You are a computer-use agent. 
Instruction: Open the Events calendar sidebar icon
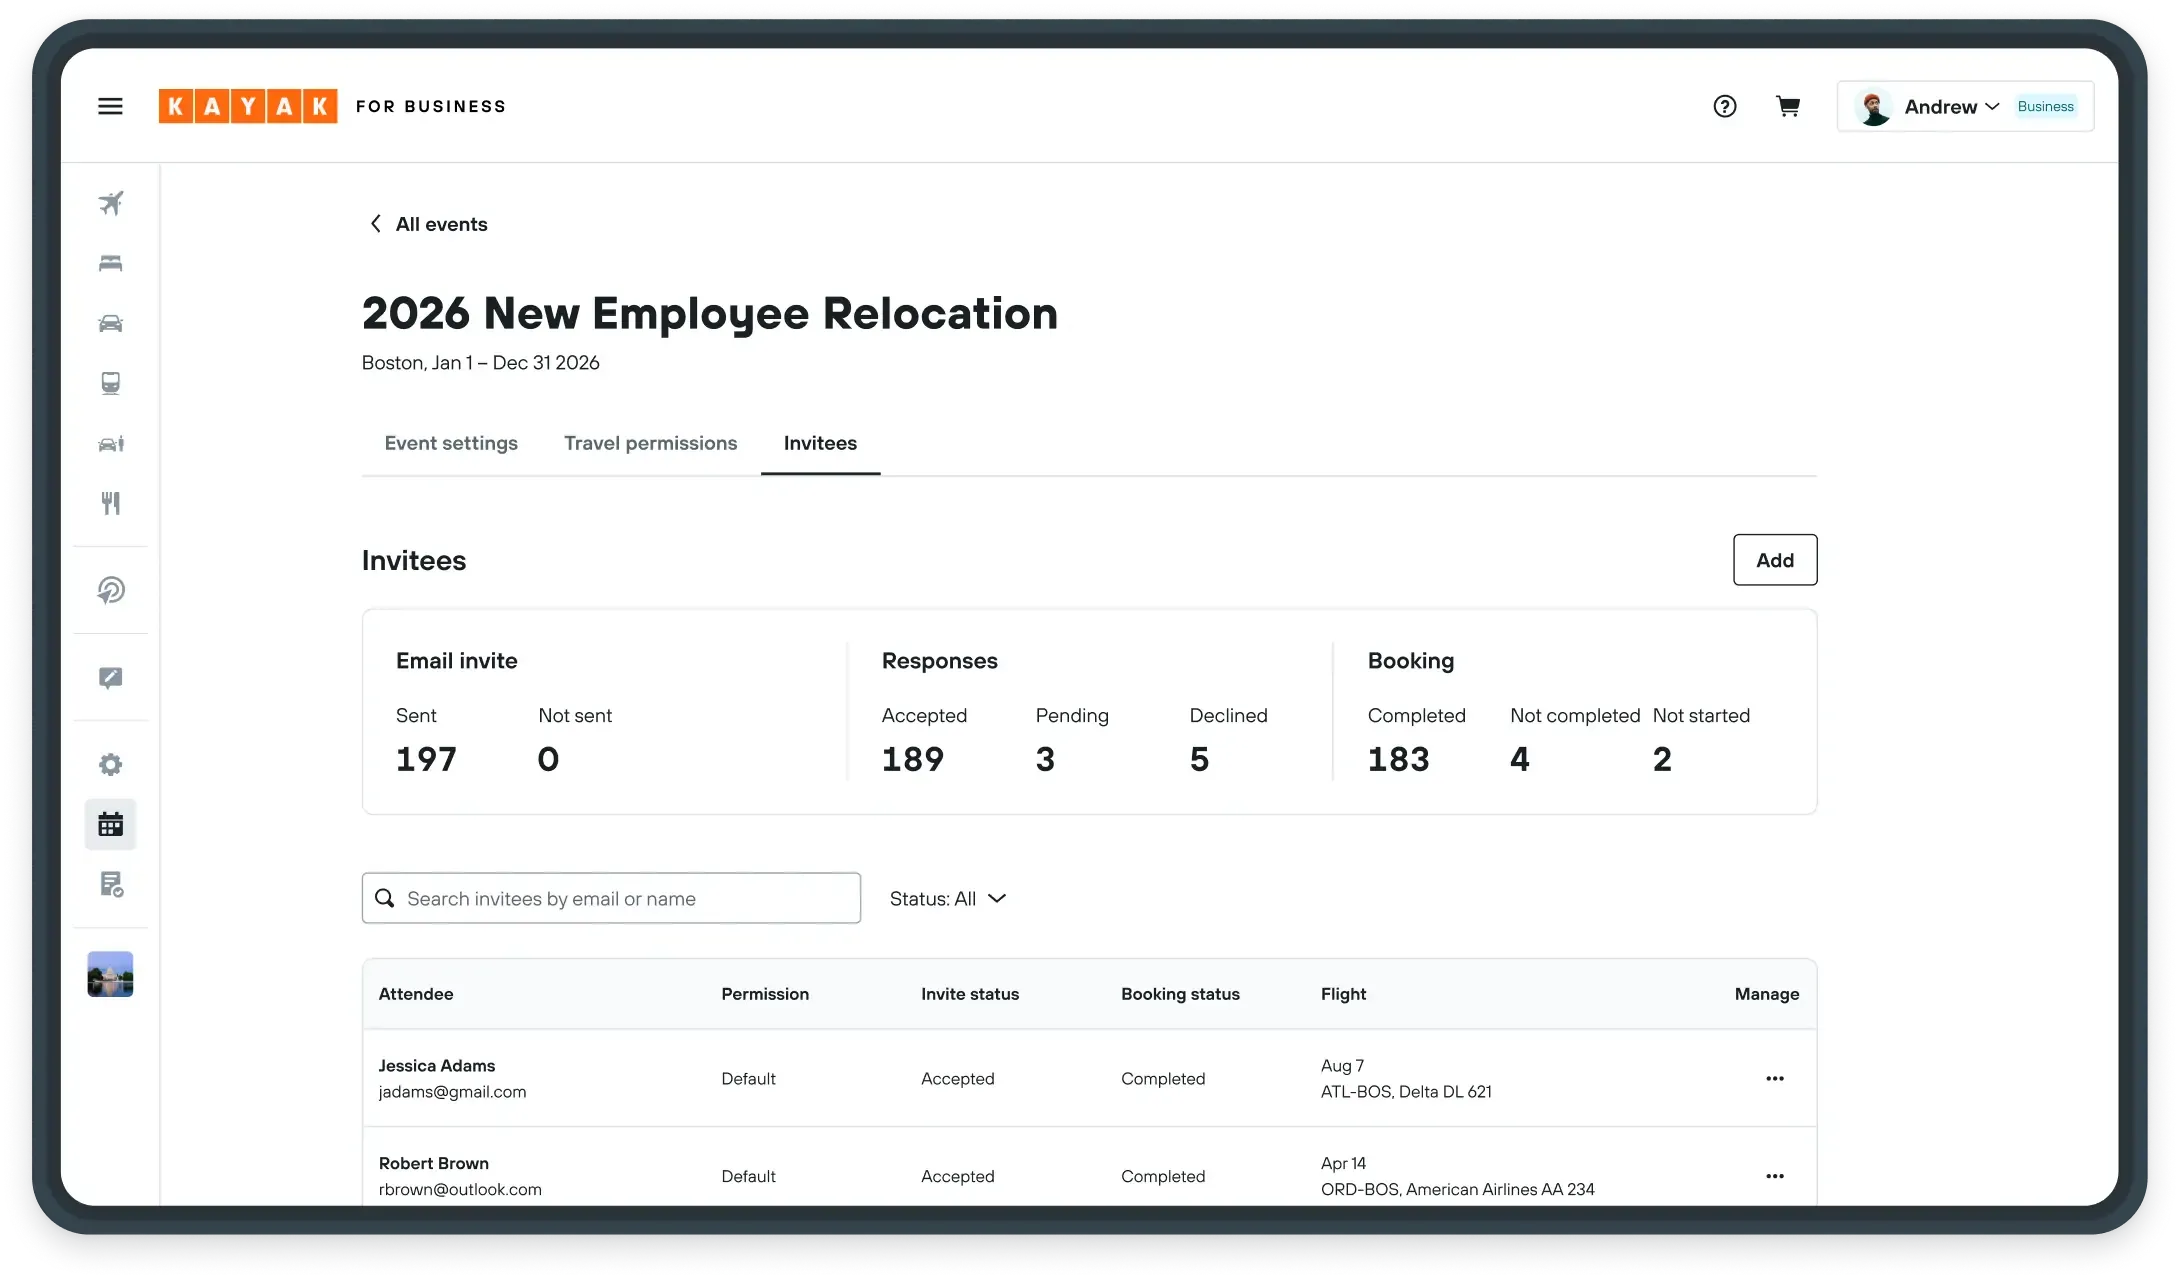point(110,823)
